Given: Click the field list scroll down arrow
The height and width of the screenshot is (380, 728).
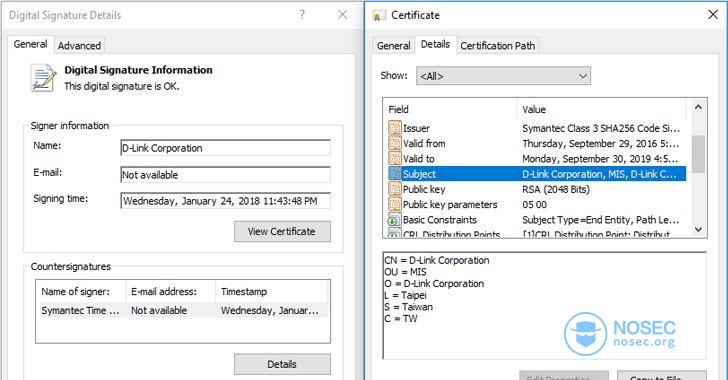Looking at the screenshot, I should click(x=698, y=229).
